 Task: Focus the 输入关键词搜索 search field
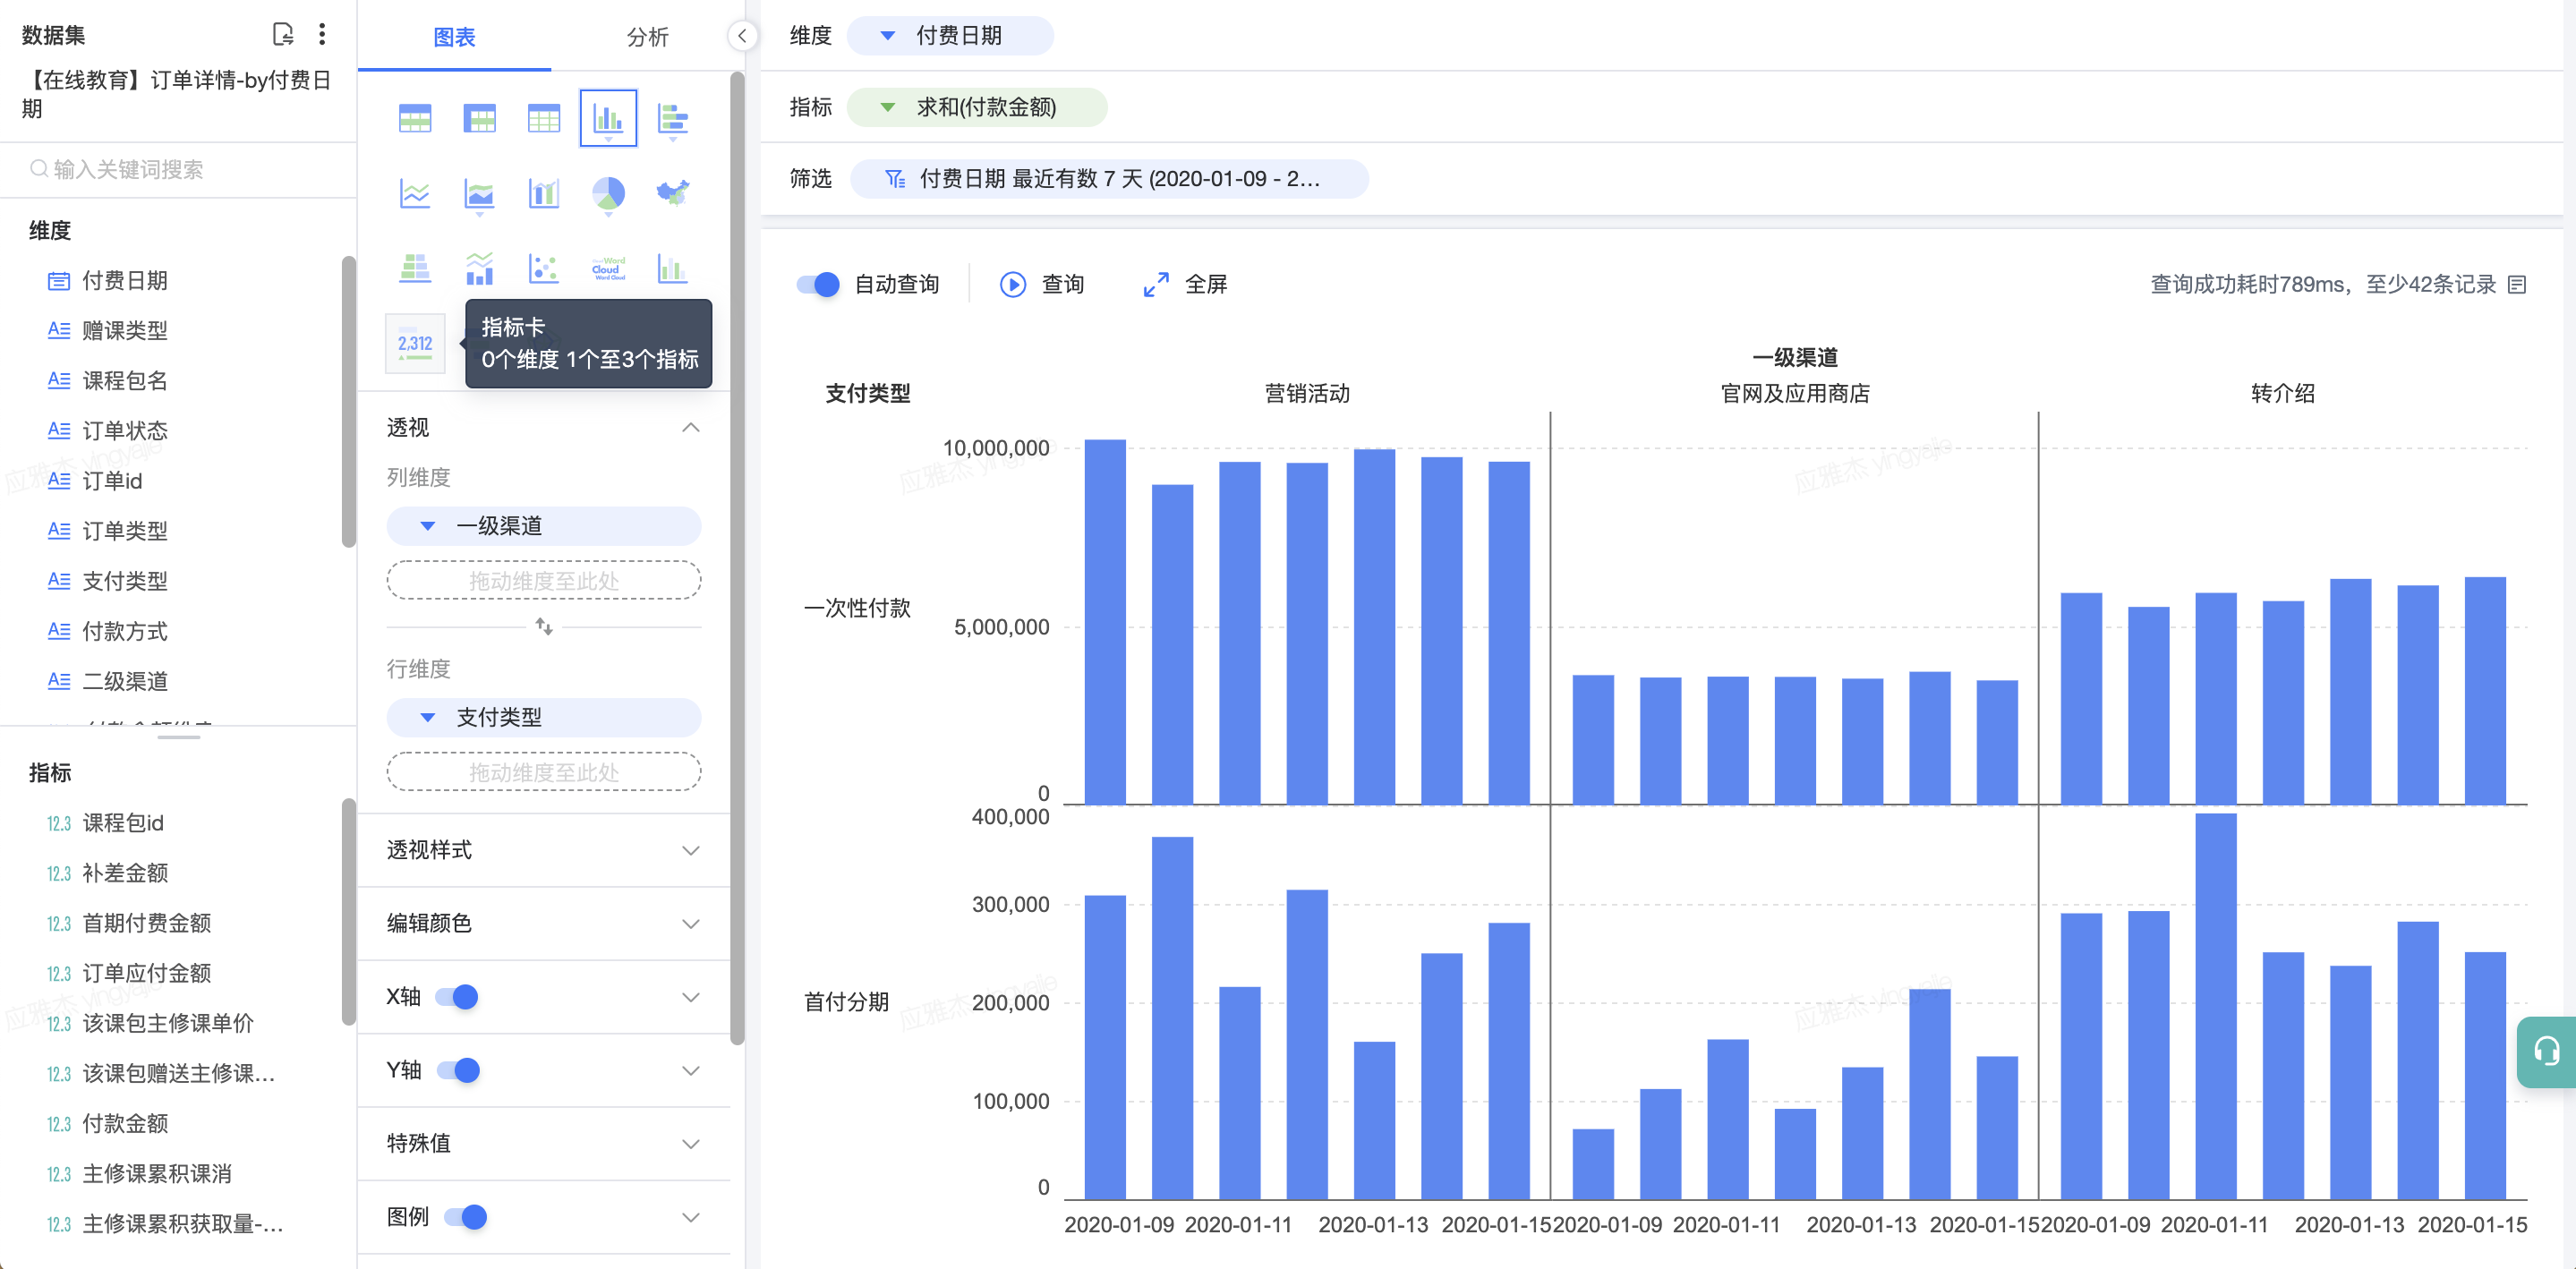click(178, 169)
